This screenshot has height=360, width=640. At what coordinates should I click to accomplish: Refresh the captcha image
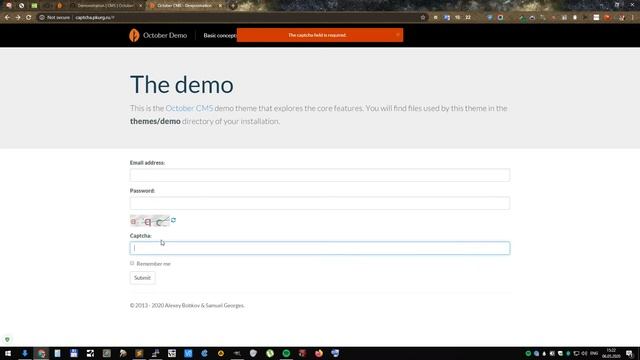[x=173, y=220]
